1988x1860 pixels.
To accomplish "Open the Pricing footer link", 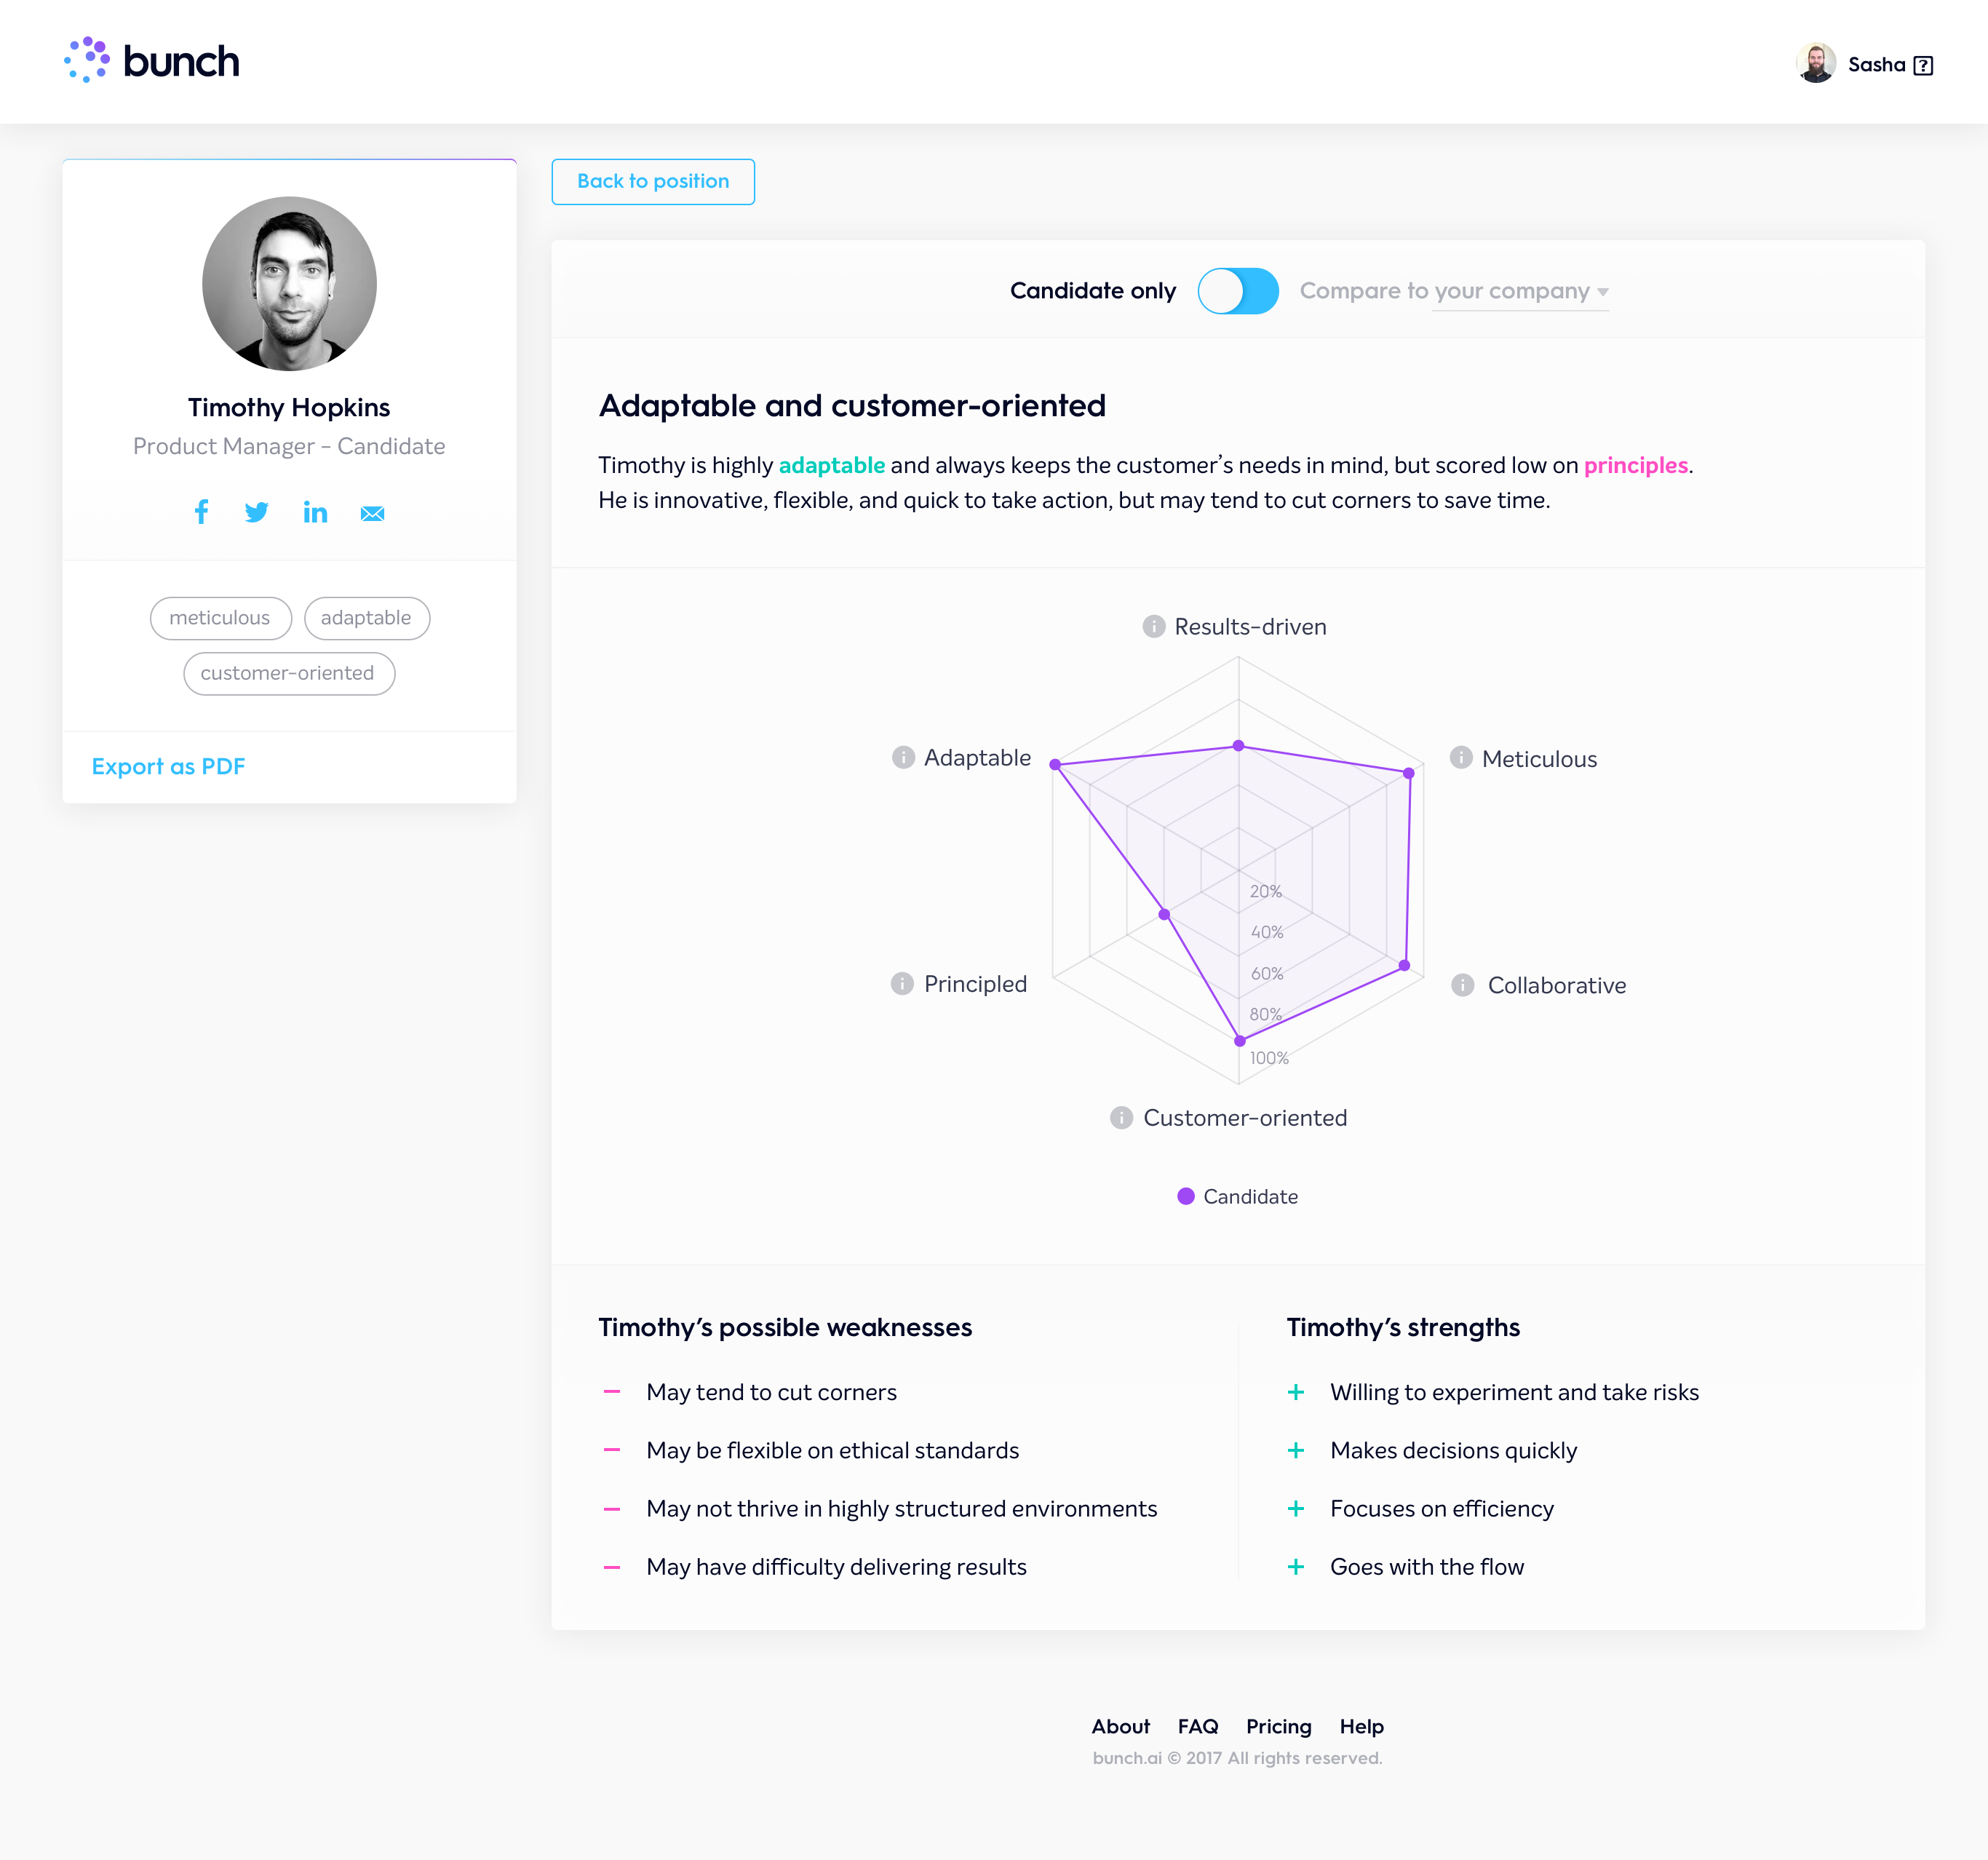I will pyautogui.click(x=1278, y=1726).
